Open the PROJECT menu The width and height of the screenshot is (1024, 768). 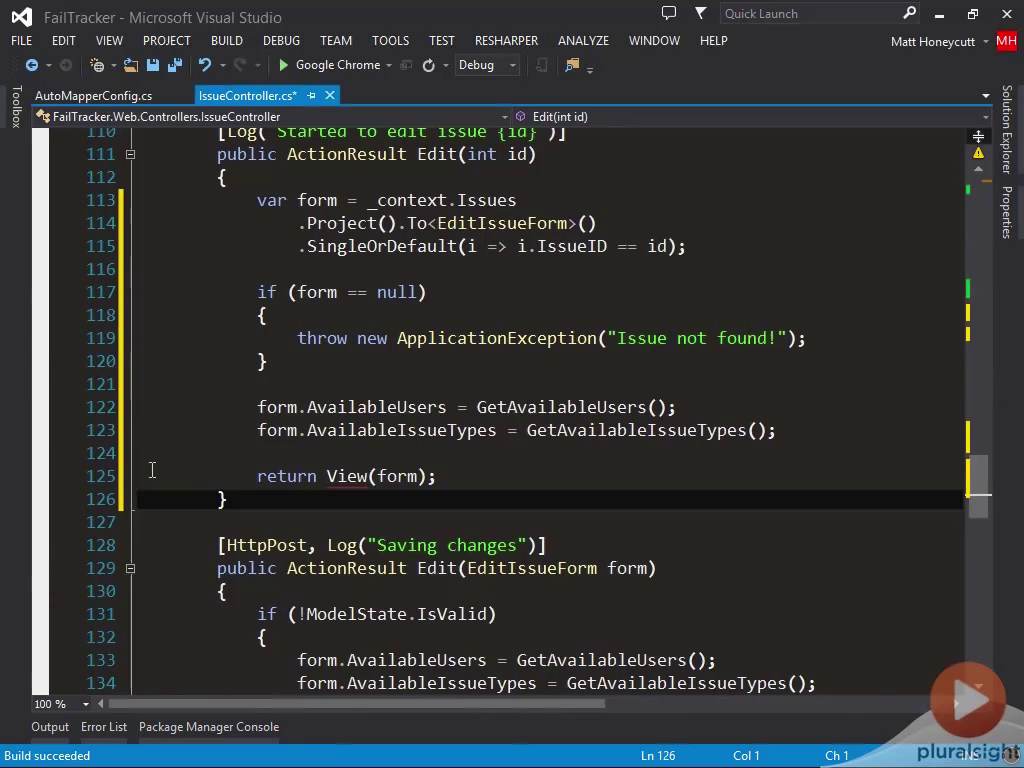(167, 40)
